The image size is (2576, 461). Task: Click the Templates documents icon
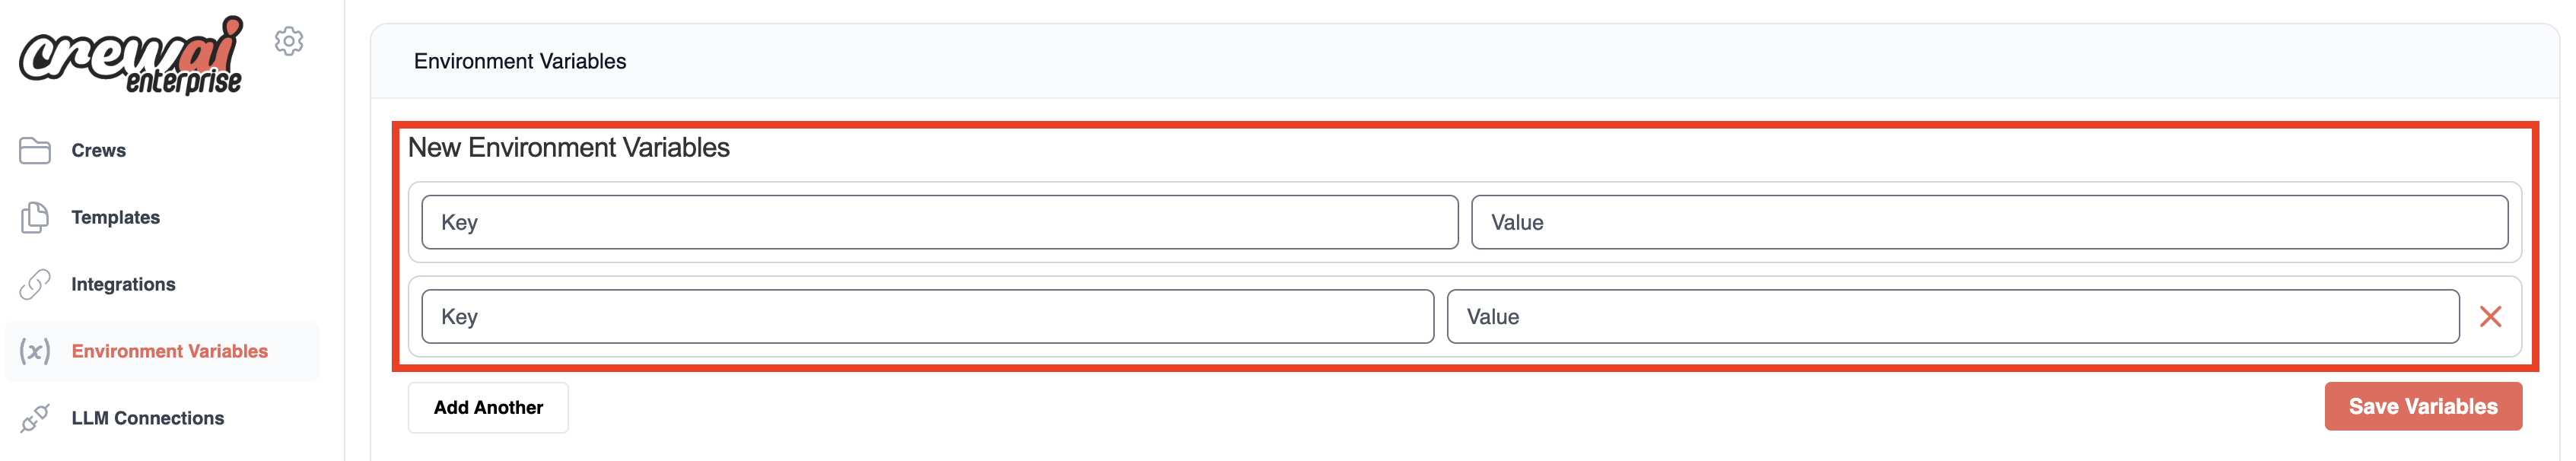35,217
